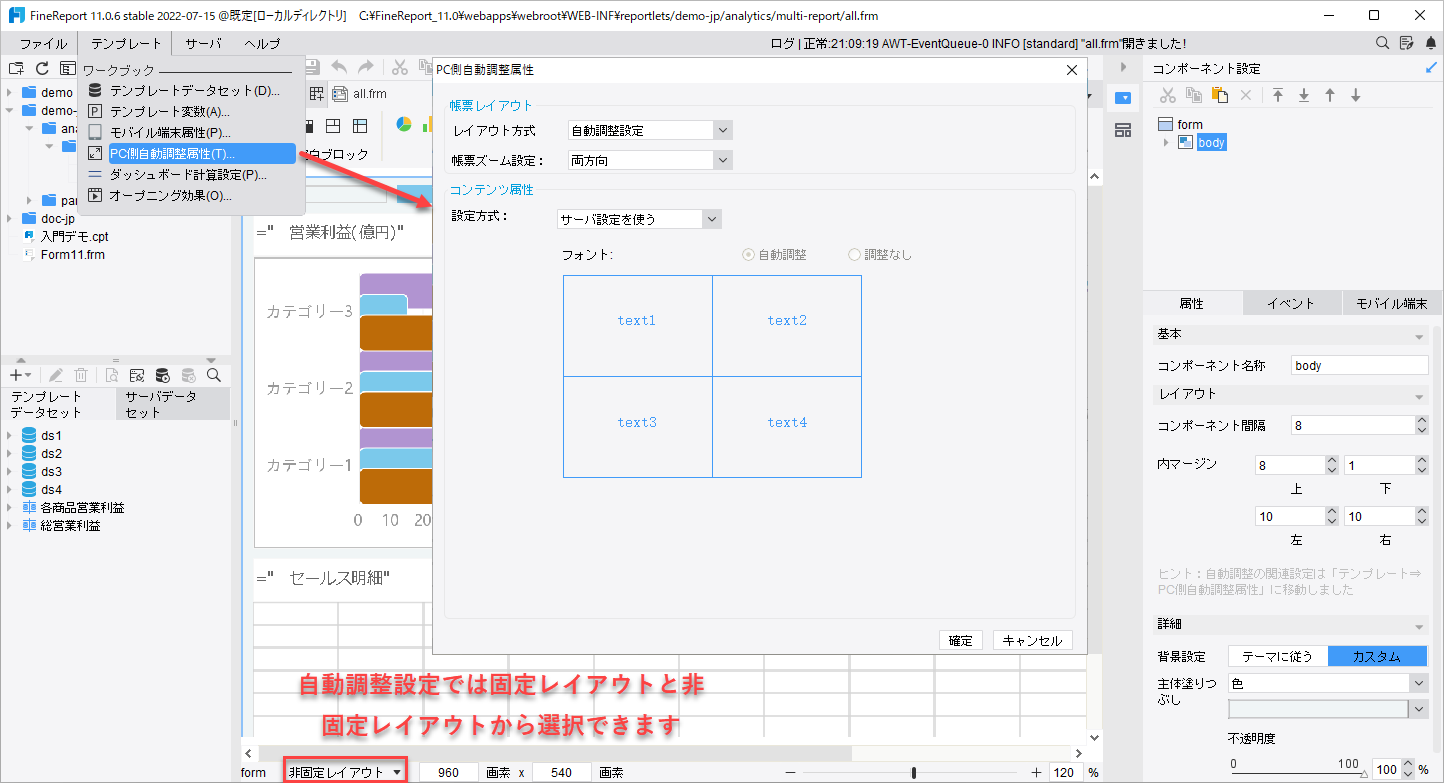Select オープニング効果(O)... menu entry
The height and width of the screenshot is (783, 1444).
coord(170,195)
